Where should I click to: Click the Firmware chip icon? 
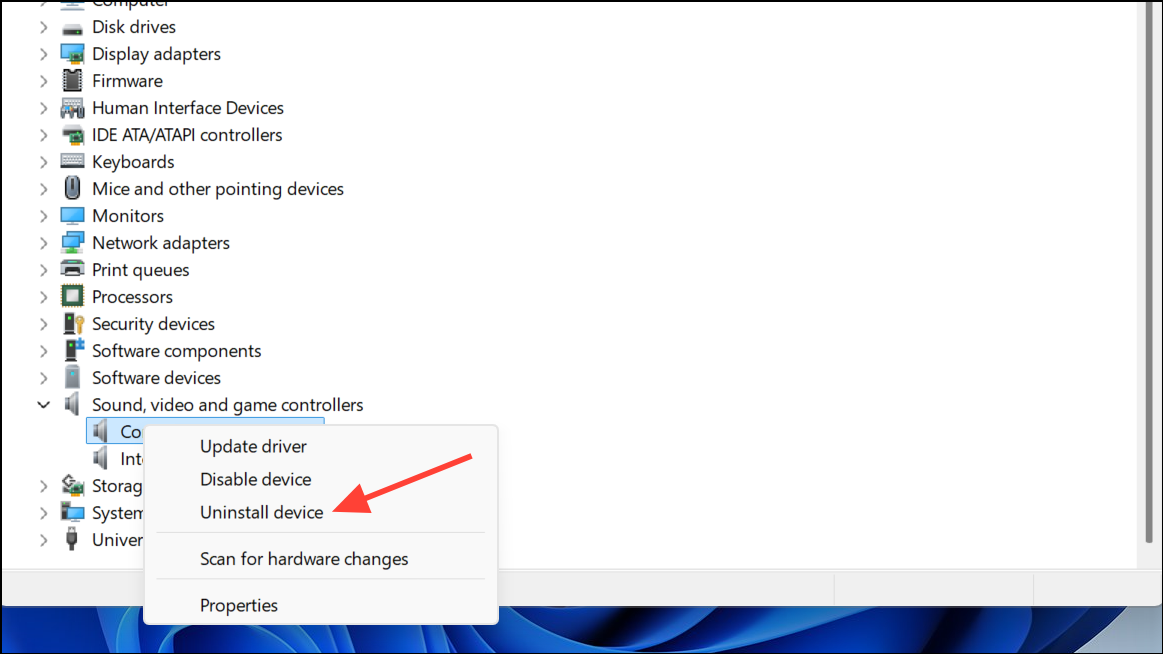pyautogui.click(x=72, y=81)
